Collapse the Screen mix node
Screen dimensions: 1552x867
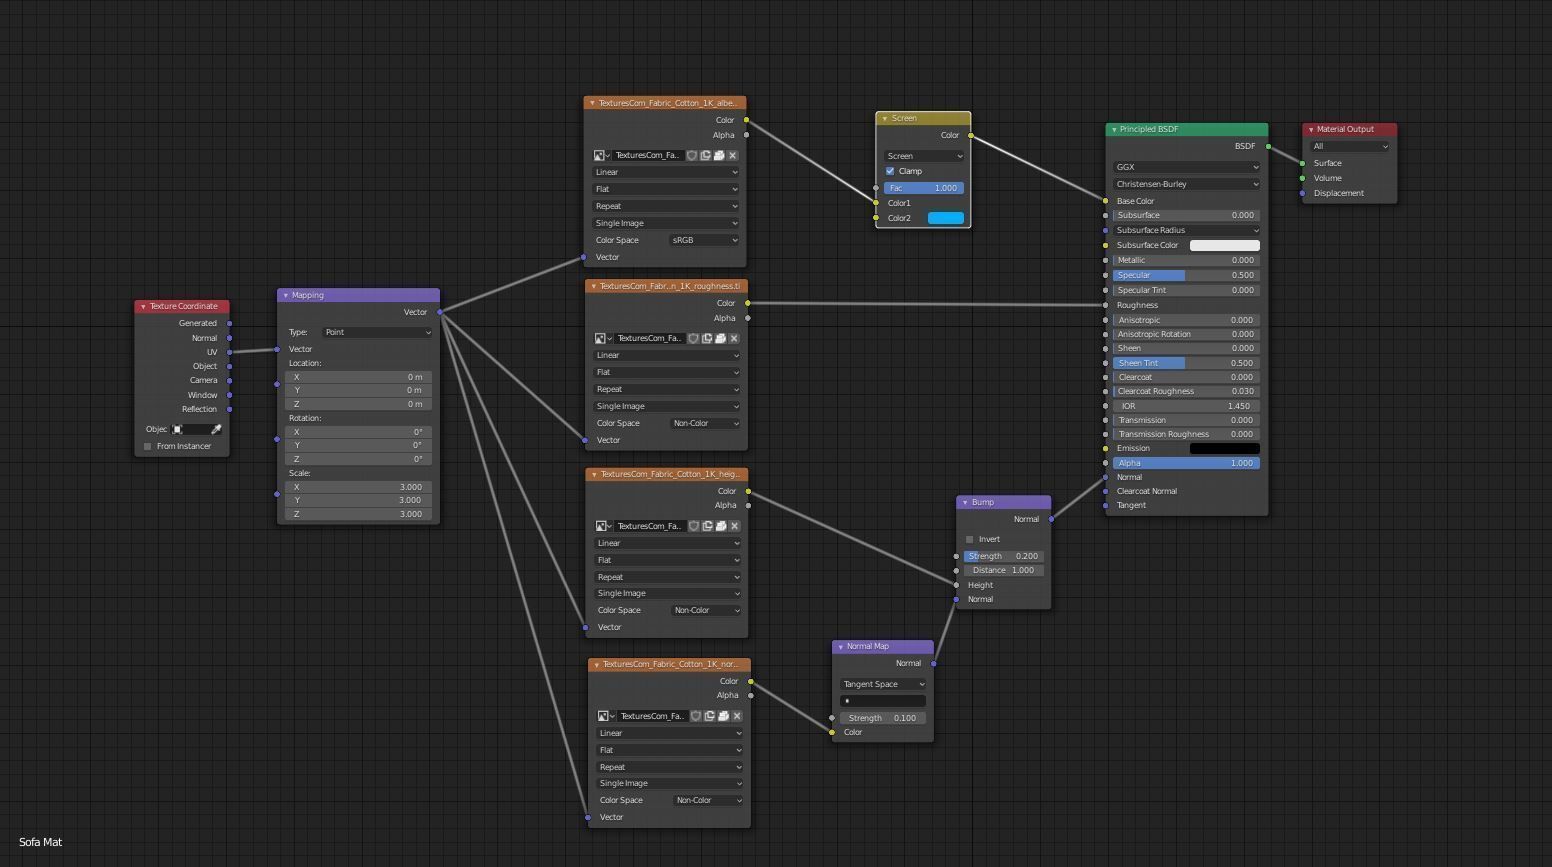click(885, 119)
